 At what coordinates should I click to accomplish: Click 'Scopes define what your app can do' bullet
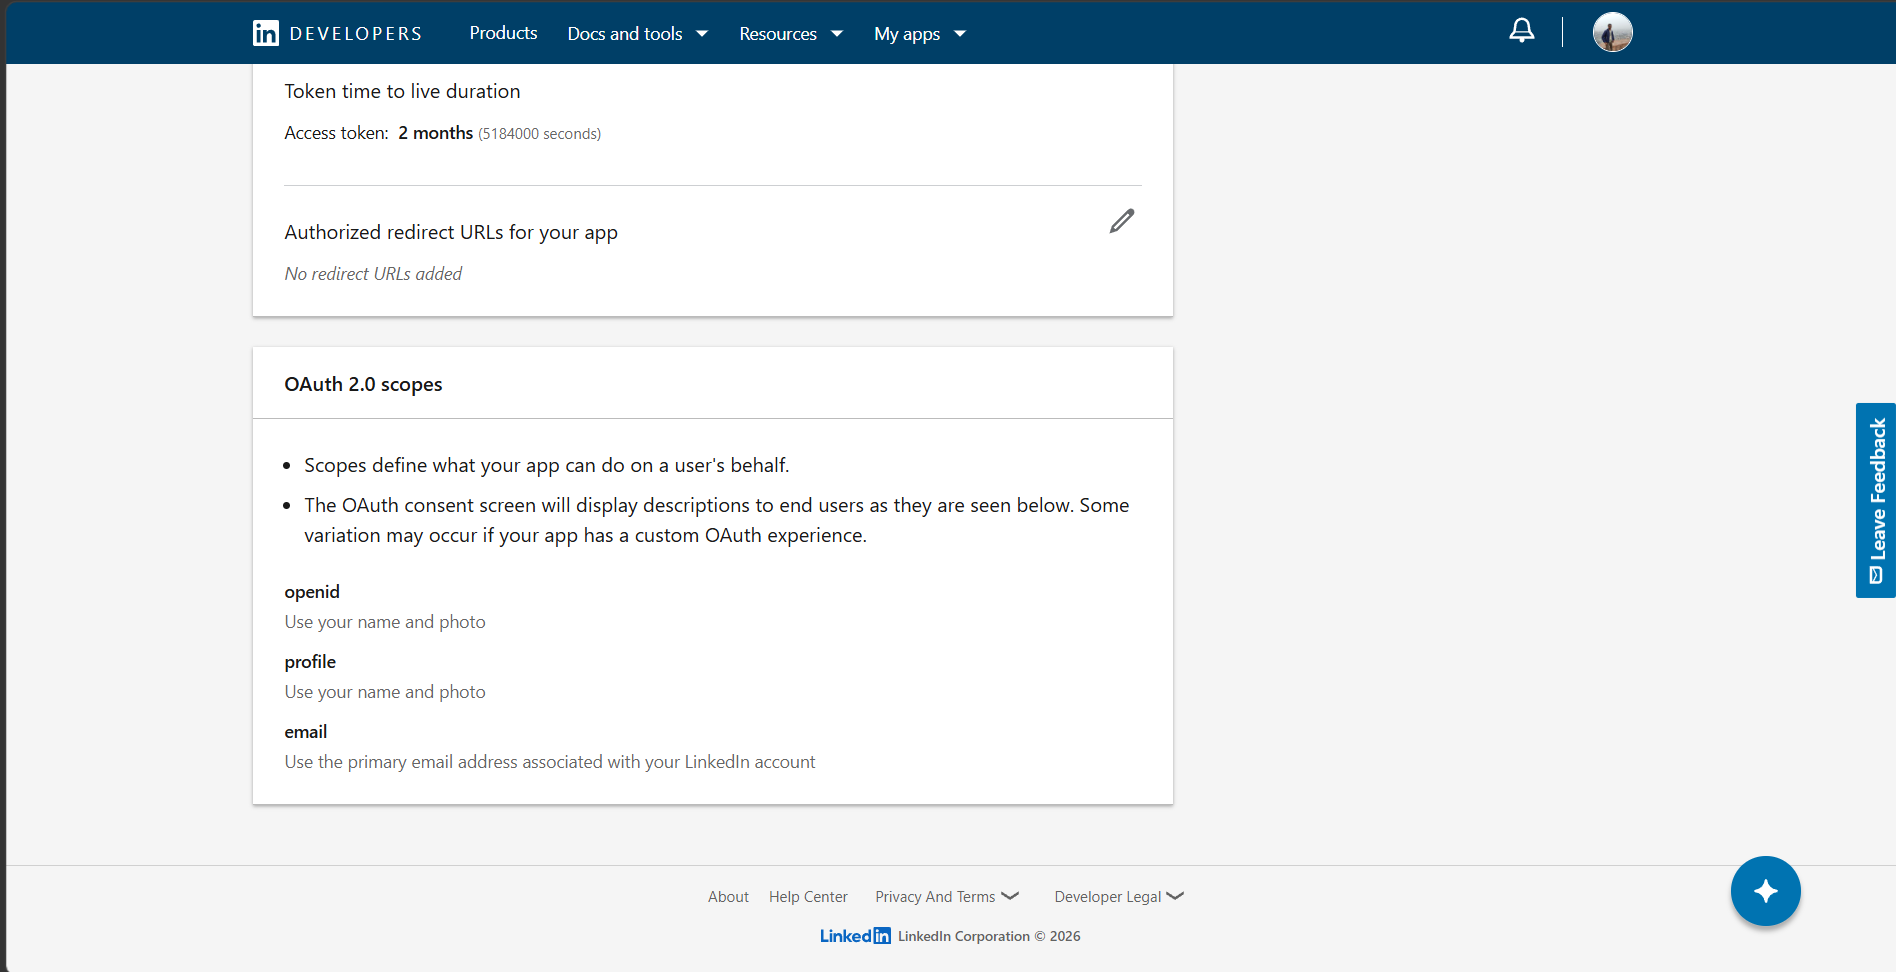point(547,466)
